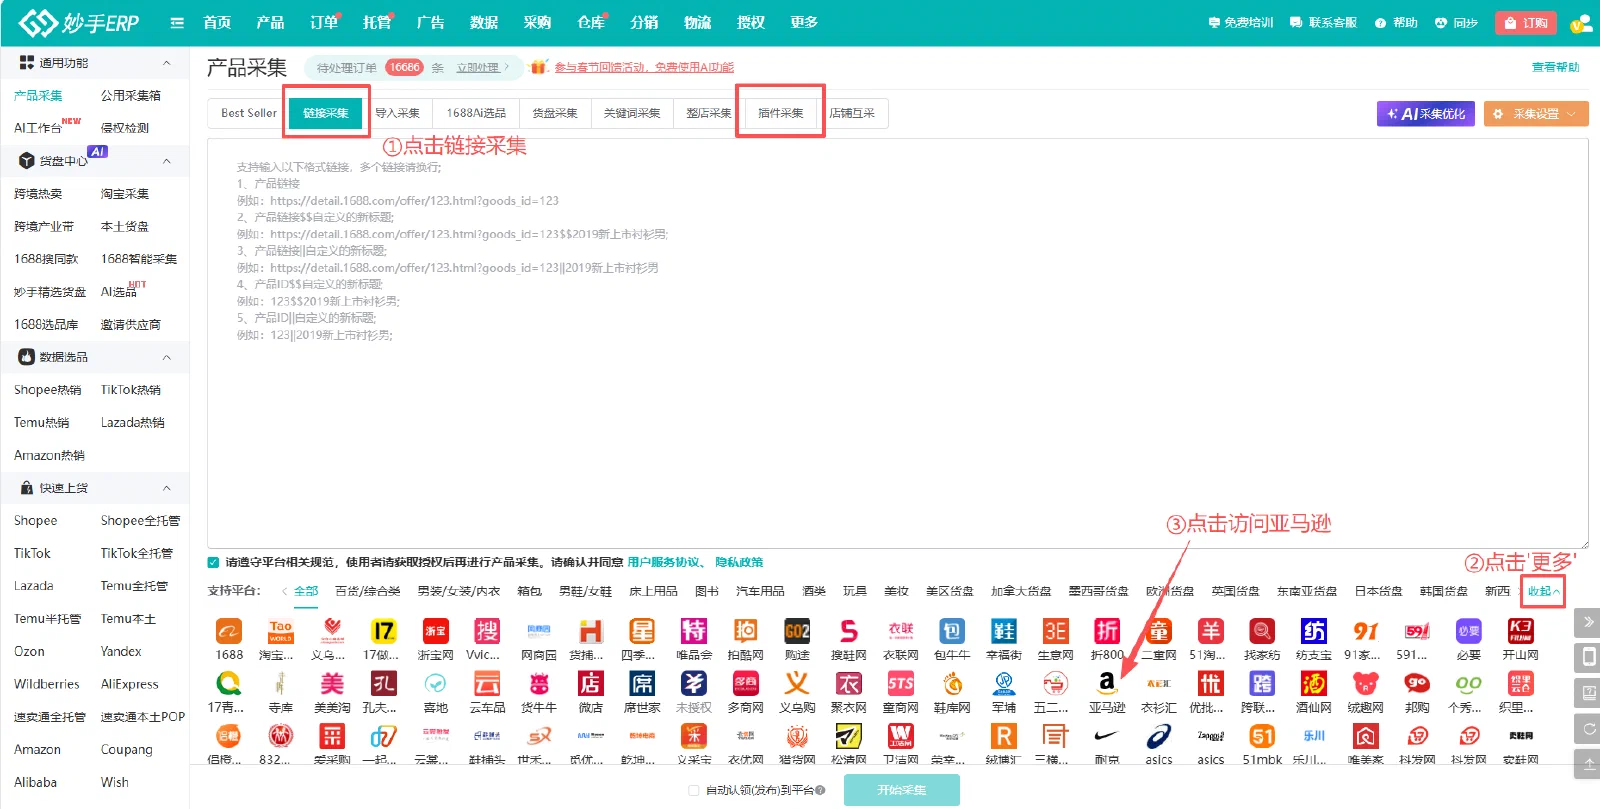
Task: Select the 义乌购 platform icon
Action: 797,684
